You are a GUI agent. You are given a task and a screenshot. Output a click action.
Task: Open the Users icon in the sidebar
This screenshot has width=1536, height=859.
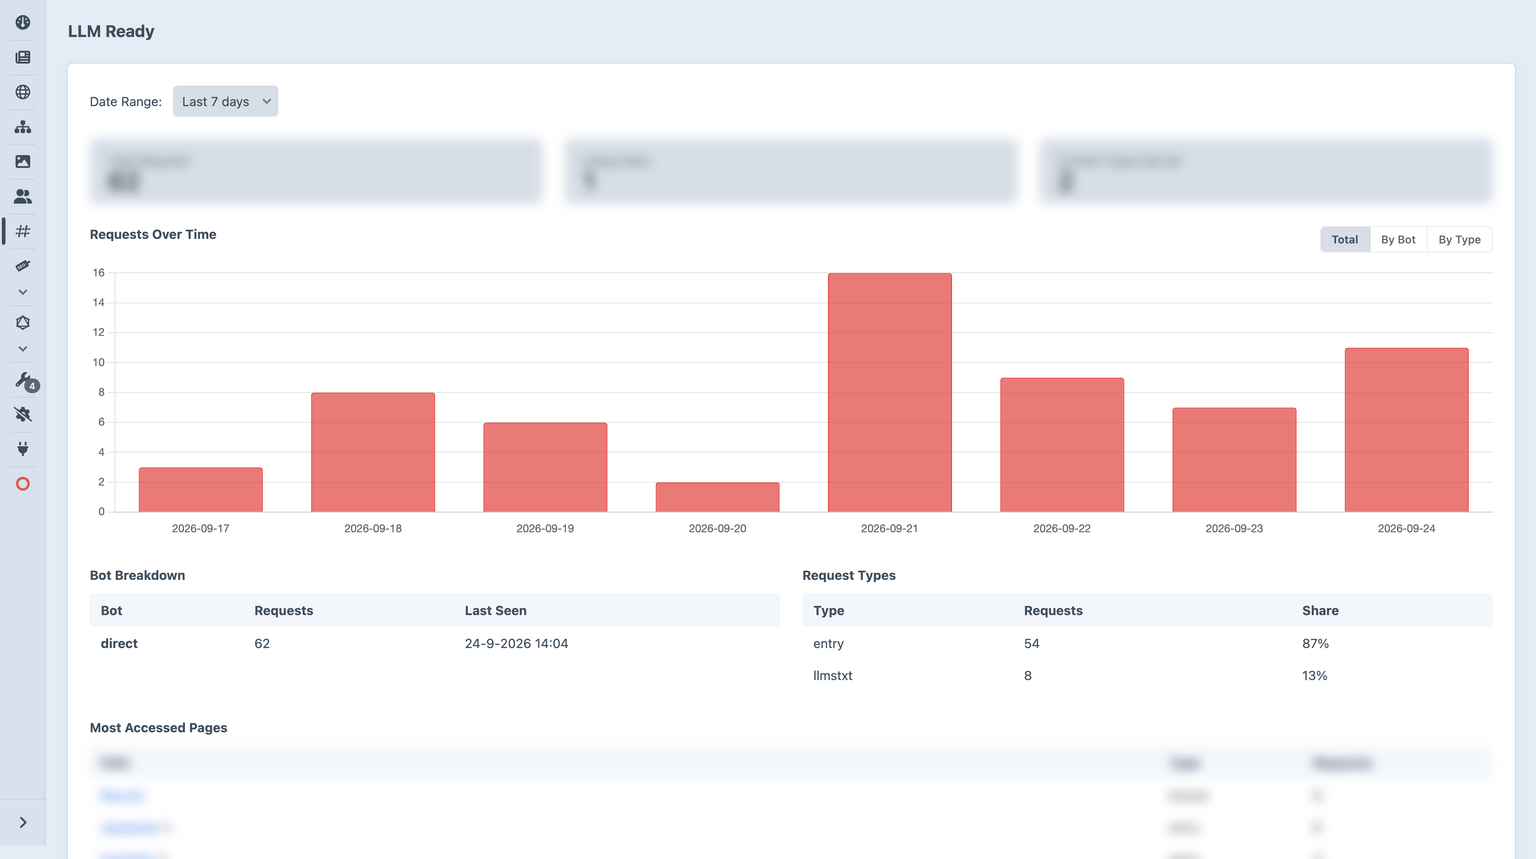pyautogui.click(x=22, y=196)
